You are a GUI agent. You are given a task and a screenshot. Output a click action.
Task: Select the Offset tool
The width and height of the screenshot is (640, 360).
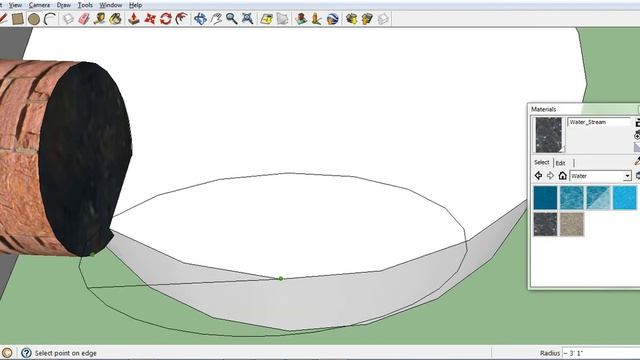[181, 19]
